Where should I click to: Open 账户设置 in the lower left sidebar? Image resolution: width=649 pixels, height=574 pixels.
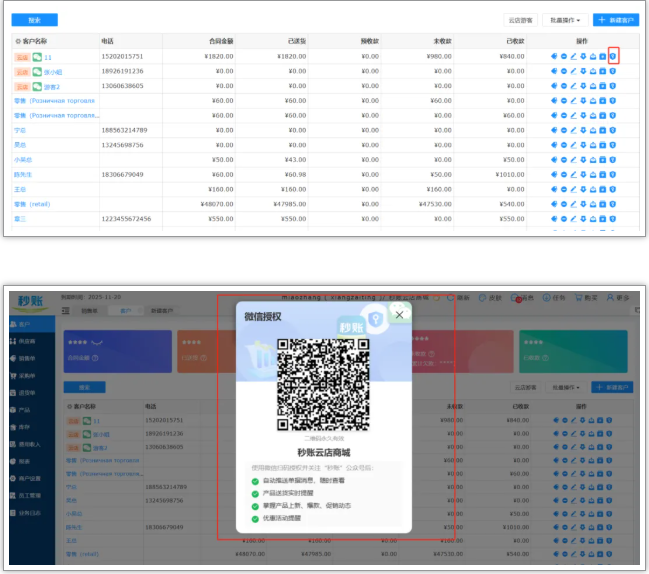[x=32, y=478]
